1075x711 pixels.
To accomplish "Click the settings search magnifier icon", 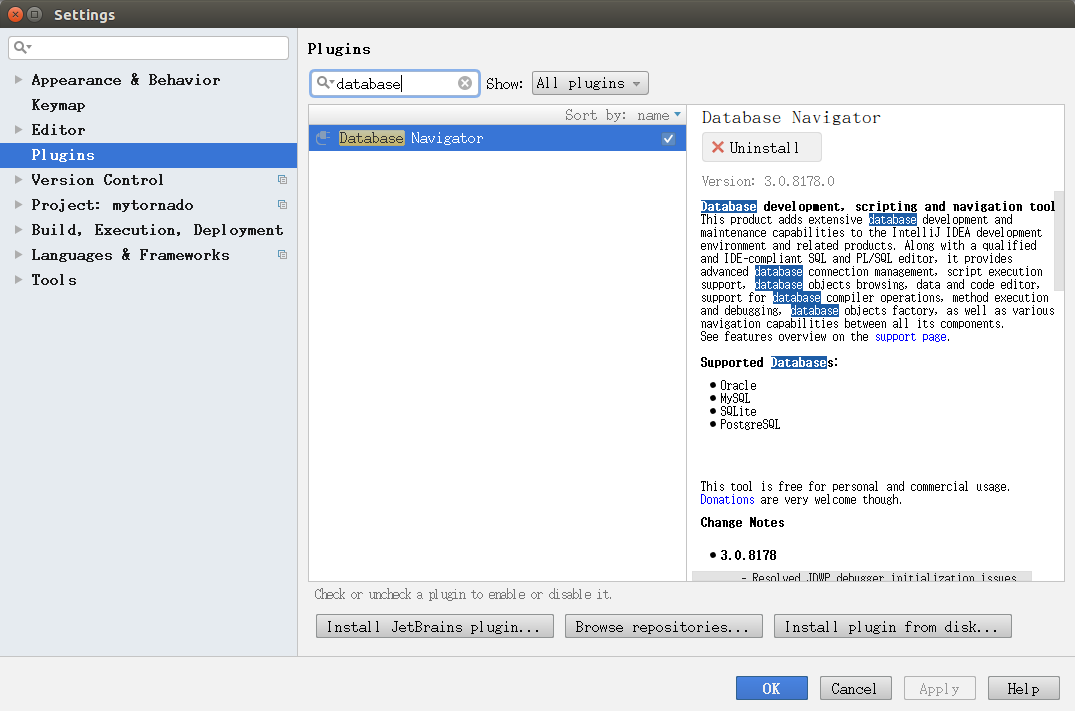I will point(22,47).
